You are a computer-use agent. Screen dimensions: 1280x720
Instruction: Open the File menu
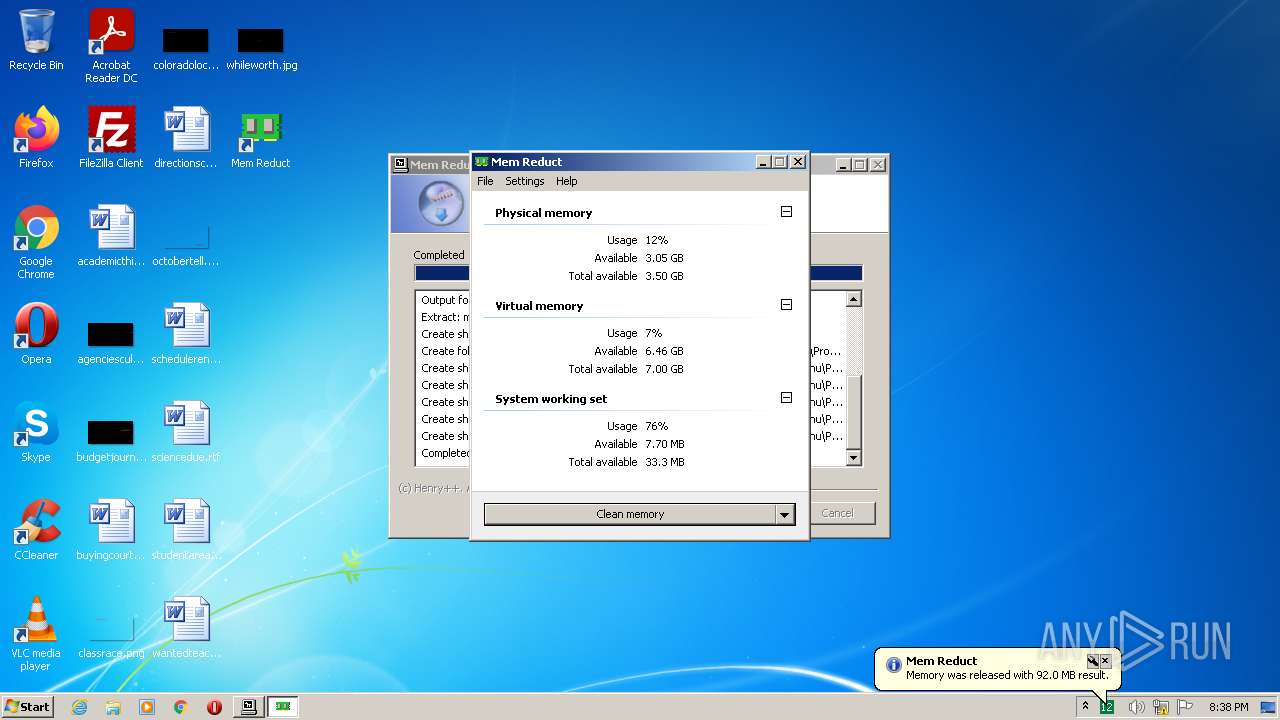coord(485,181)
